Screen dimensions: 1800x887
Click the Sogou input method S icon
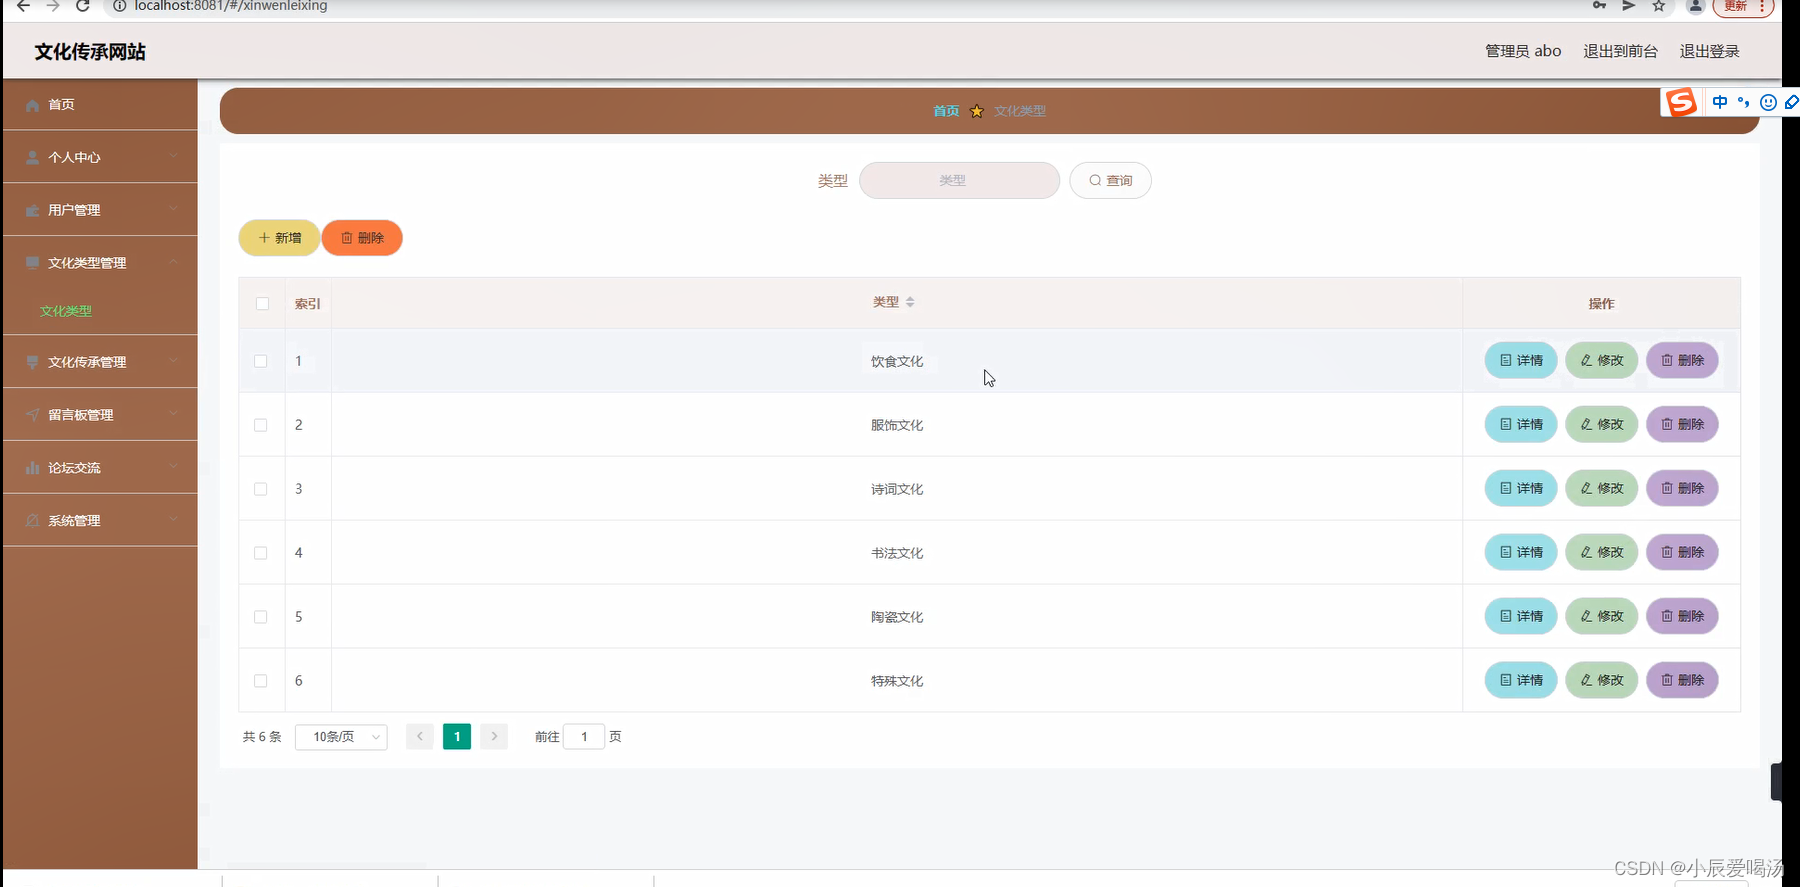(x=1681, y=102)
